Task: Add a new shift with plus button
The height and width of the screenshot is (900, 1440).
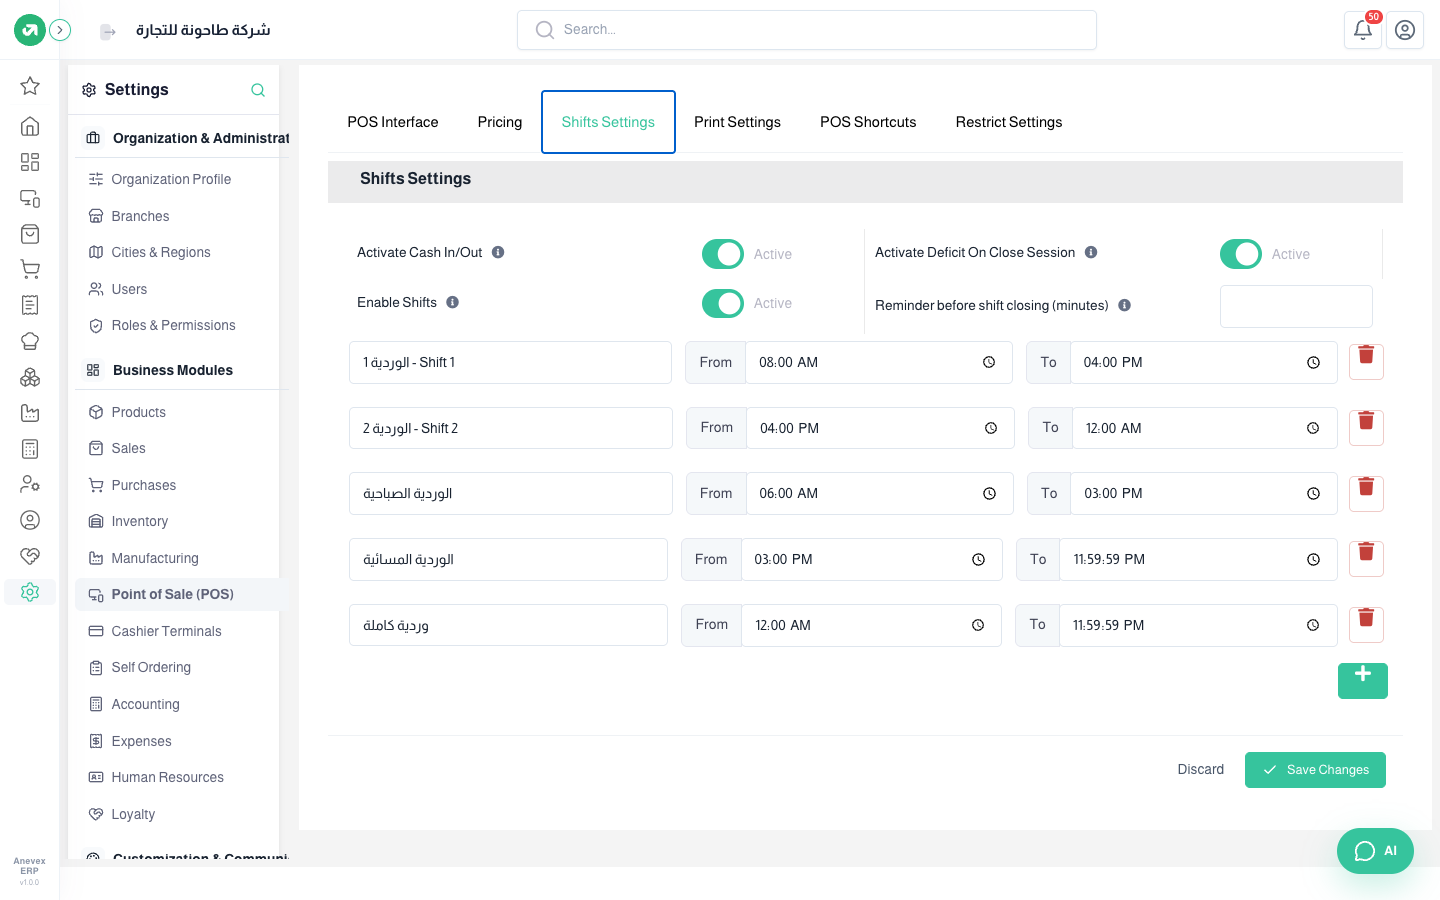Action: pyautogui.click(x=1363, y=680)
